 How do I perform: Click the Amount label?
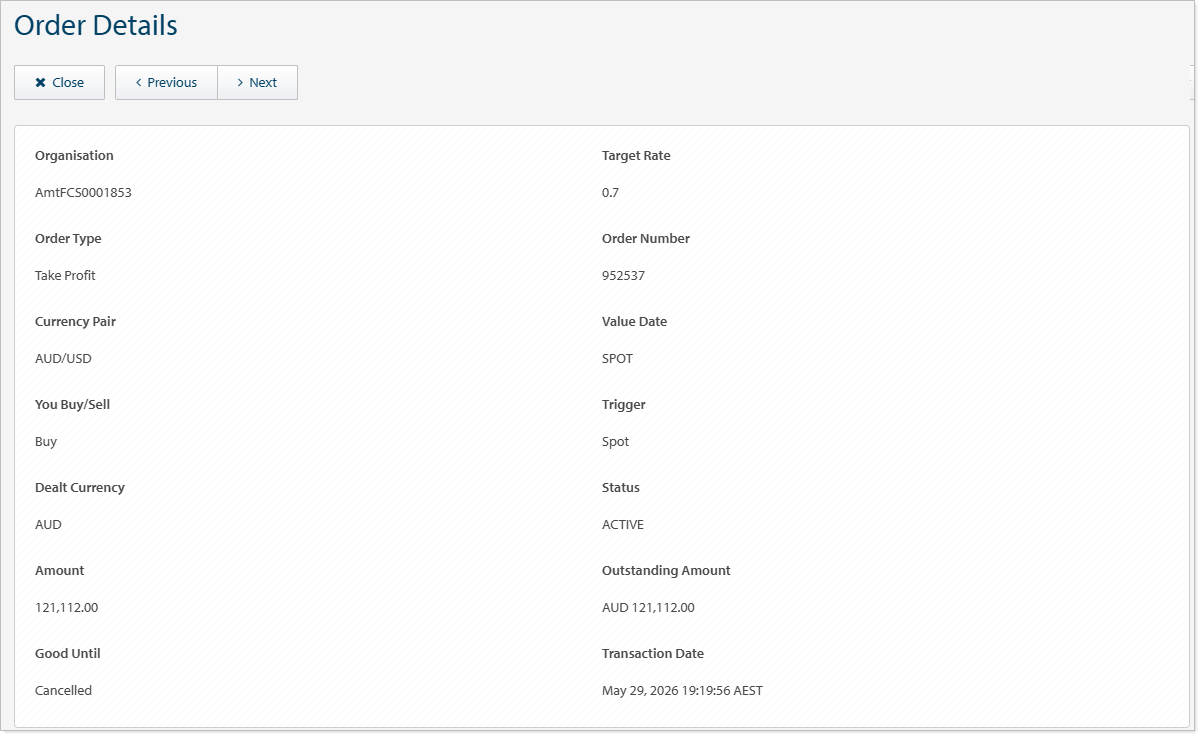60,571
